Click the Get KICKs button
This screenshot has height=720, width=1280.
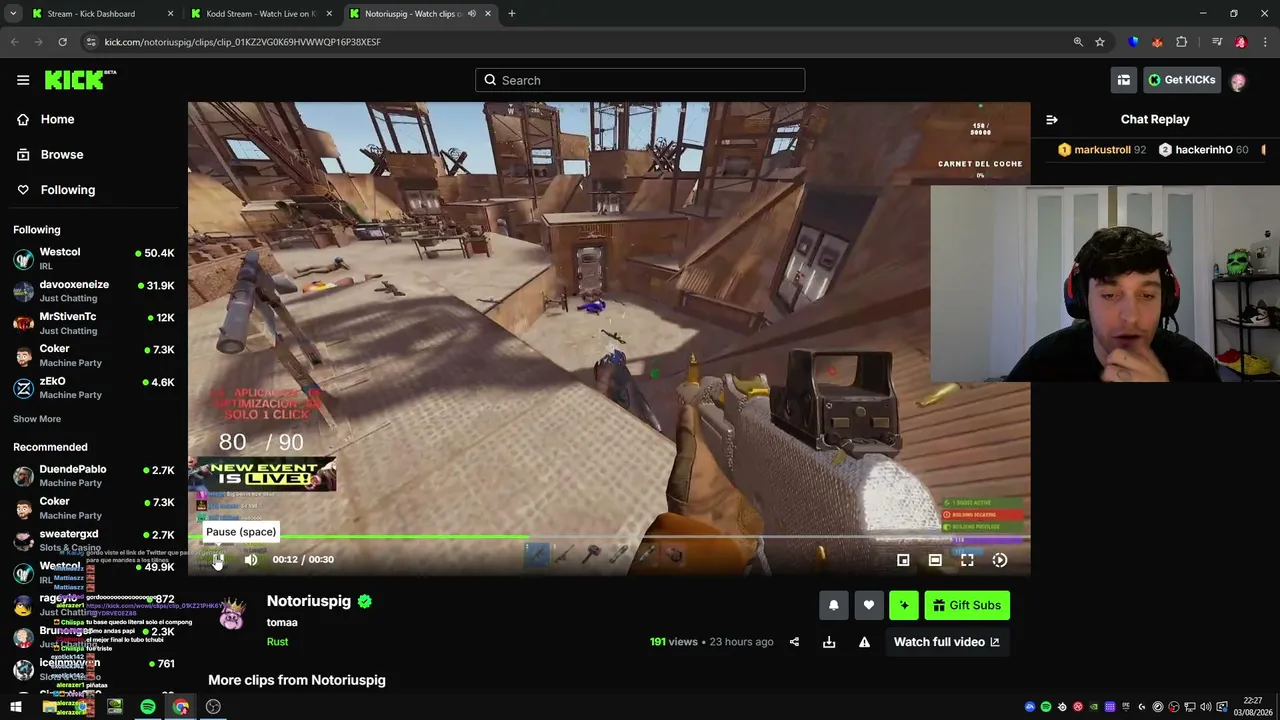pyautogui.click(x=1181, y=80)
